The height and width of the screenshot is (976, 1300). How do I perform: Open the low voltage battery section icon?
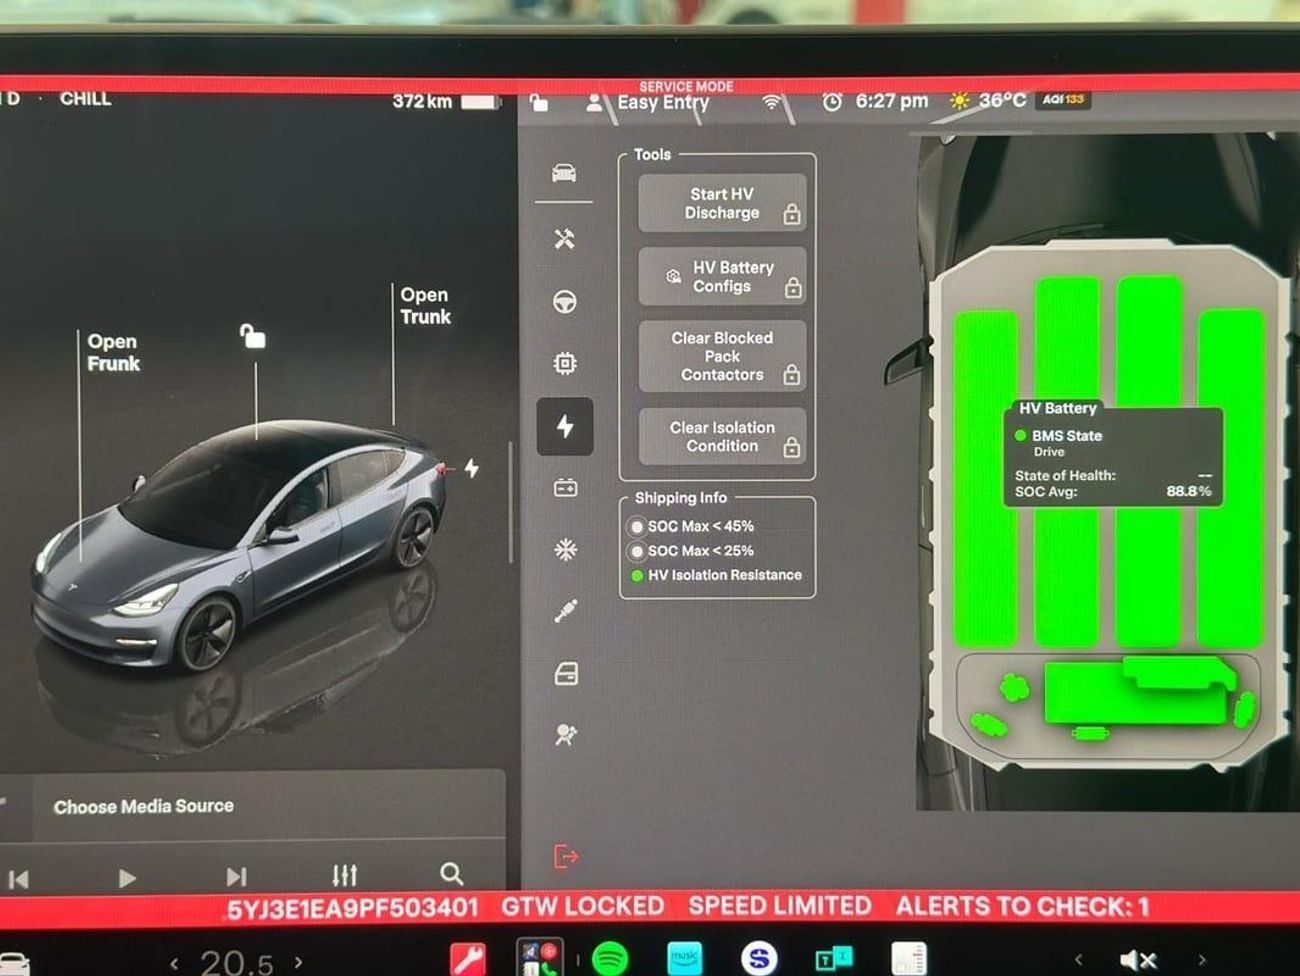pyautogui.click(x=565, y=488)
